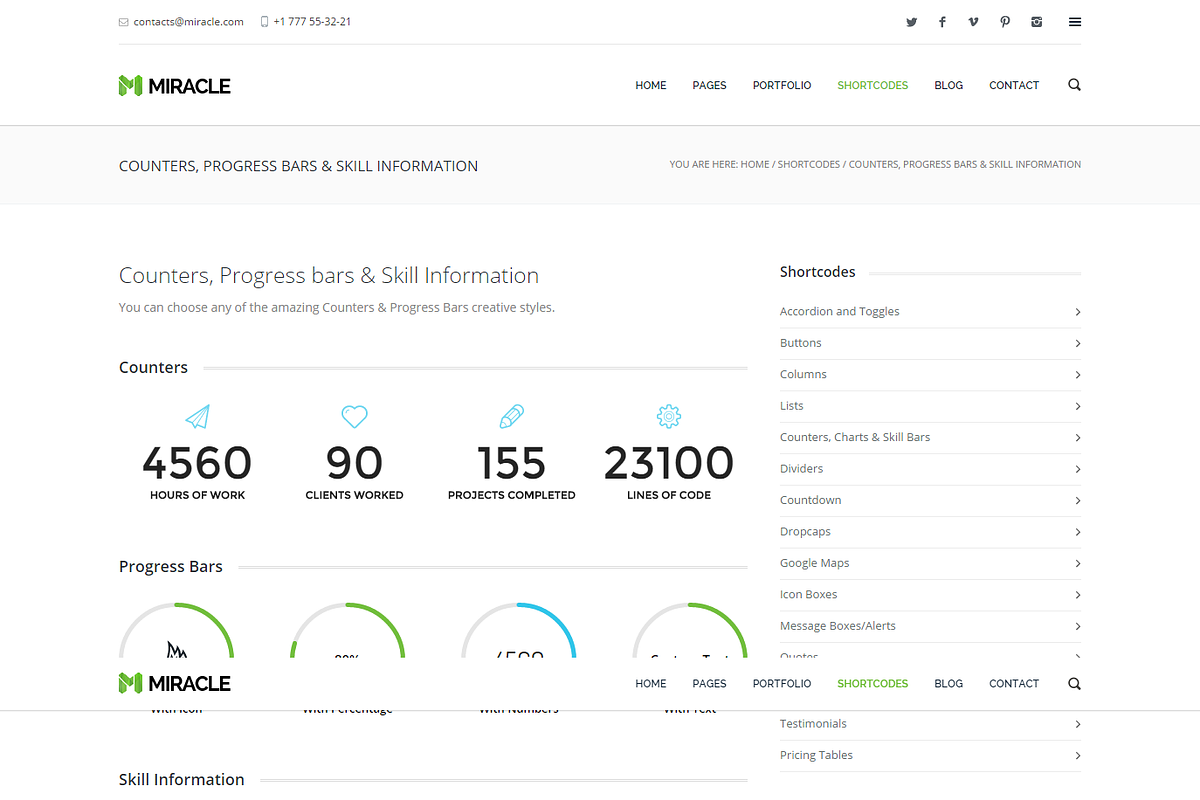
Task: Open the Testimonials sidebar link
Action: [x=813, y=724]
